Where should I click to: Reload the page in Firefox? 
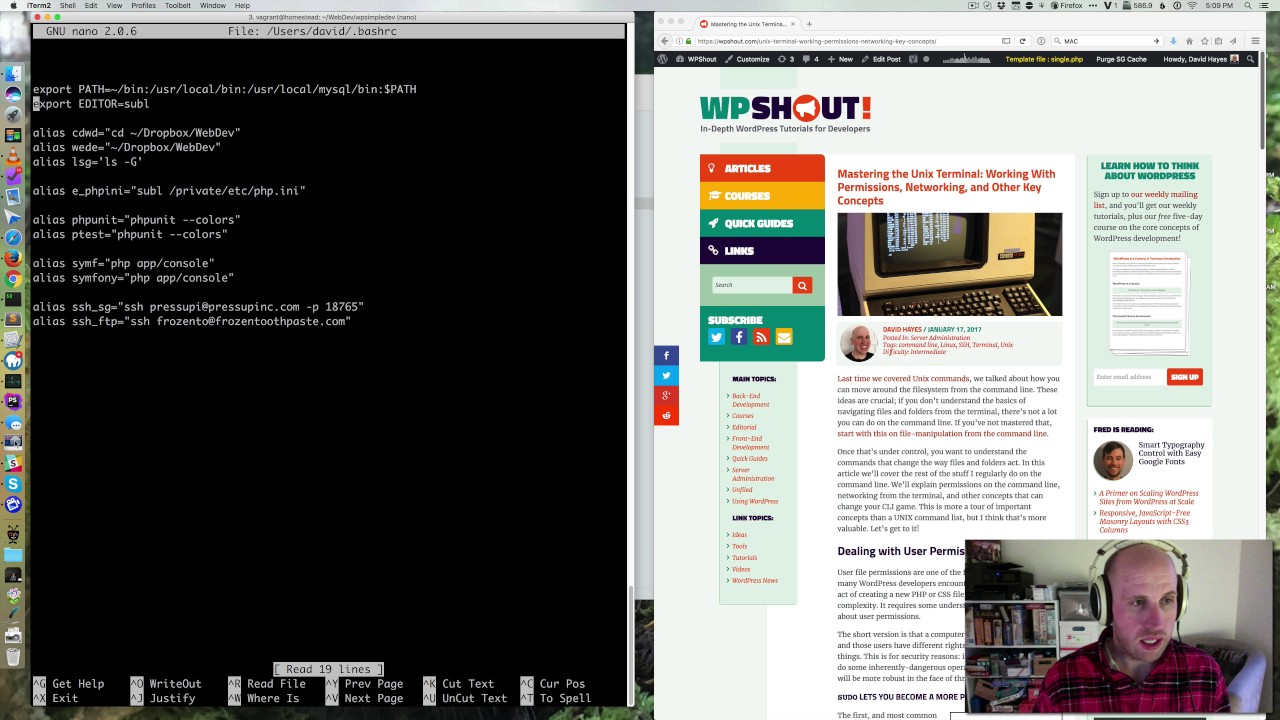[1022, 41]
